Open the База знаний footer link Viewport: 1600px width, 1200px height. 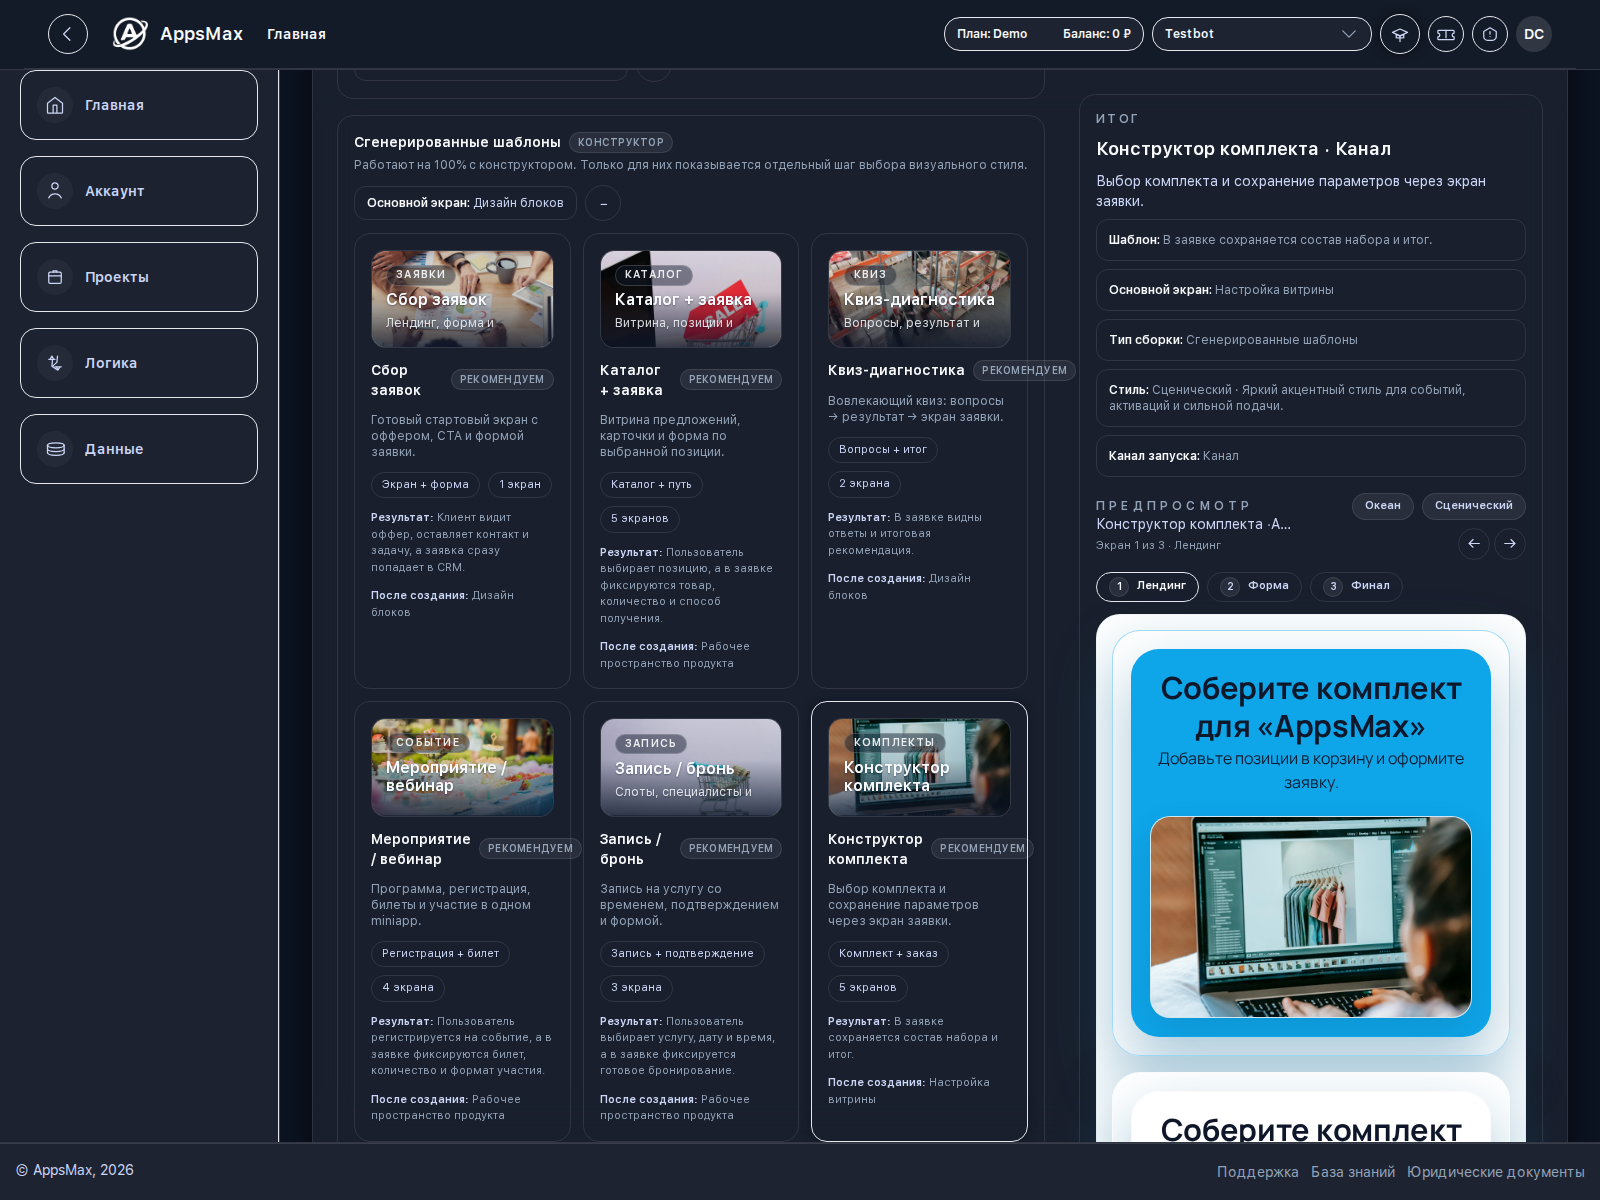tap(1353, 1172)
